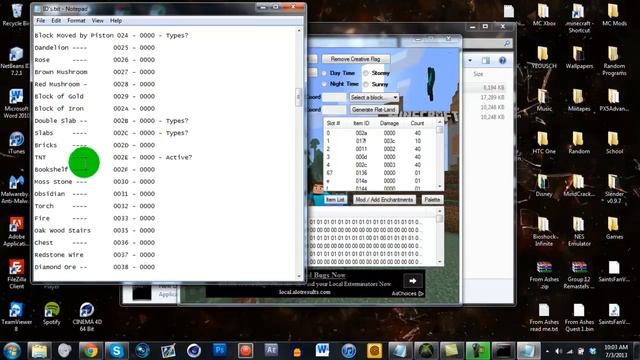
Task: Click hex data panel scrollbar thumb
Action: click(x=440, y=219)
